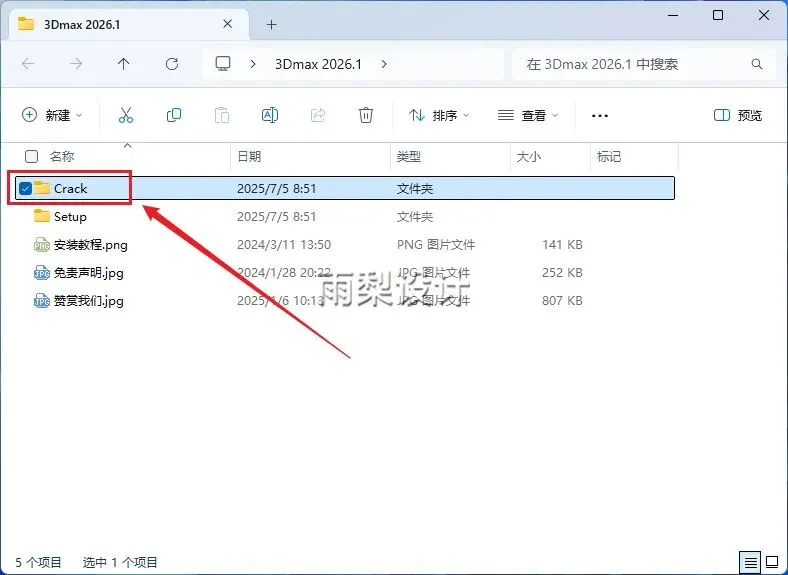
Task: Click the Copy icon in toolbar
Action: pos(174,115)
